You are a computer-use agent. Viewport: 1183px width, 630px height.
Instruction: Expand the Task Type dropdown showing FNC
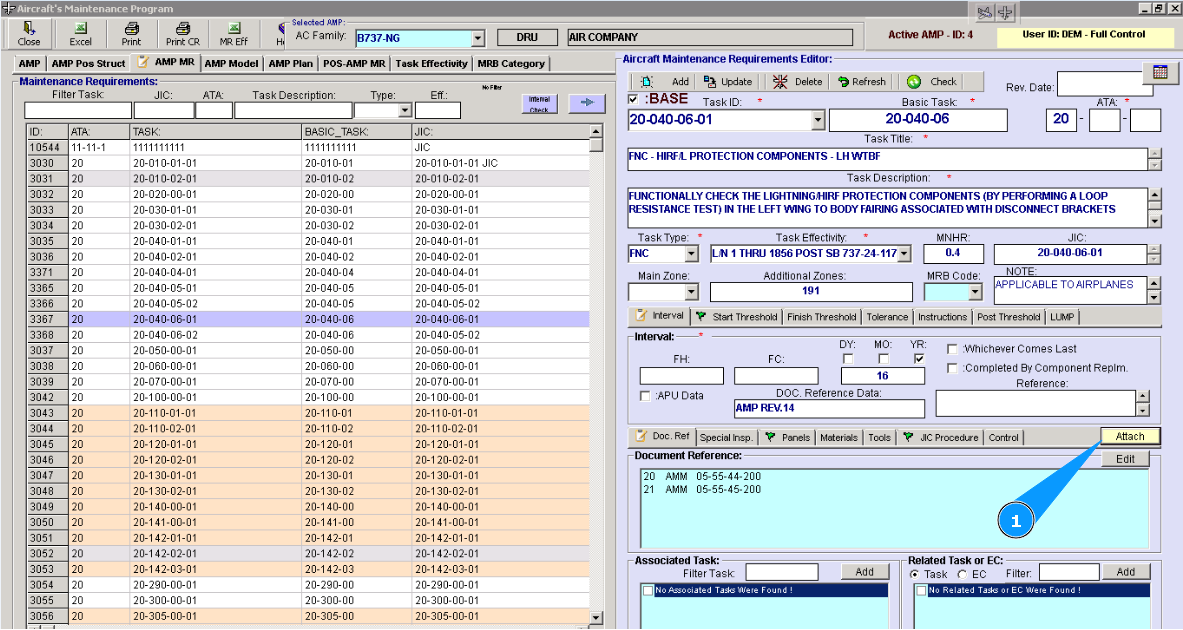pyautogui.click(x=691, y=254)
